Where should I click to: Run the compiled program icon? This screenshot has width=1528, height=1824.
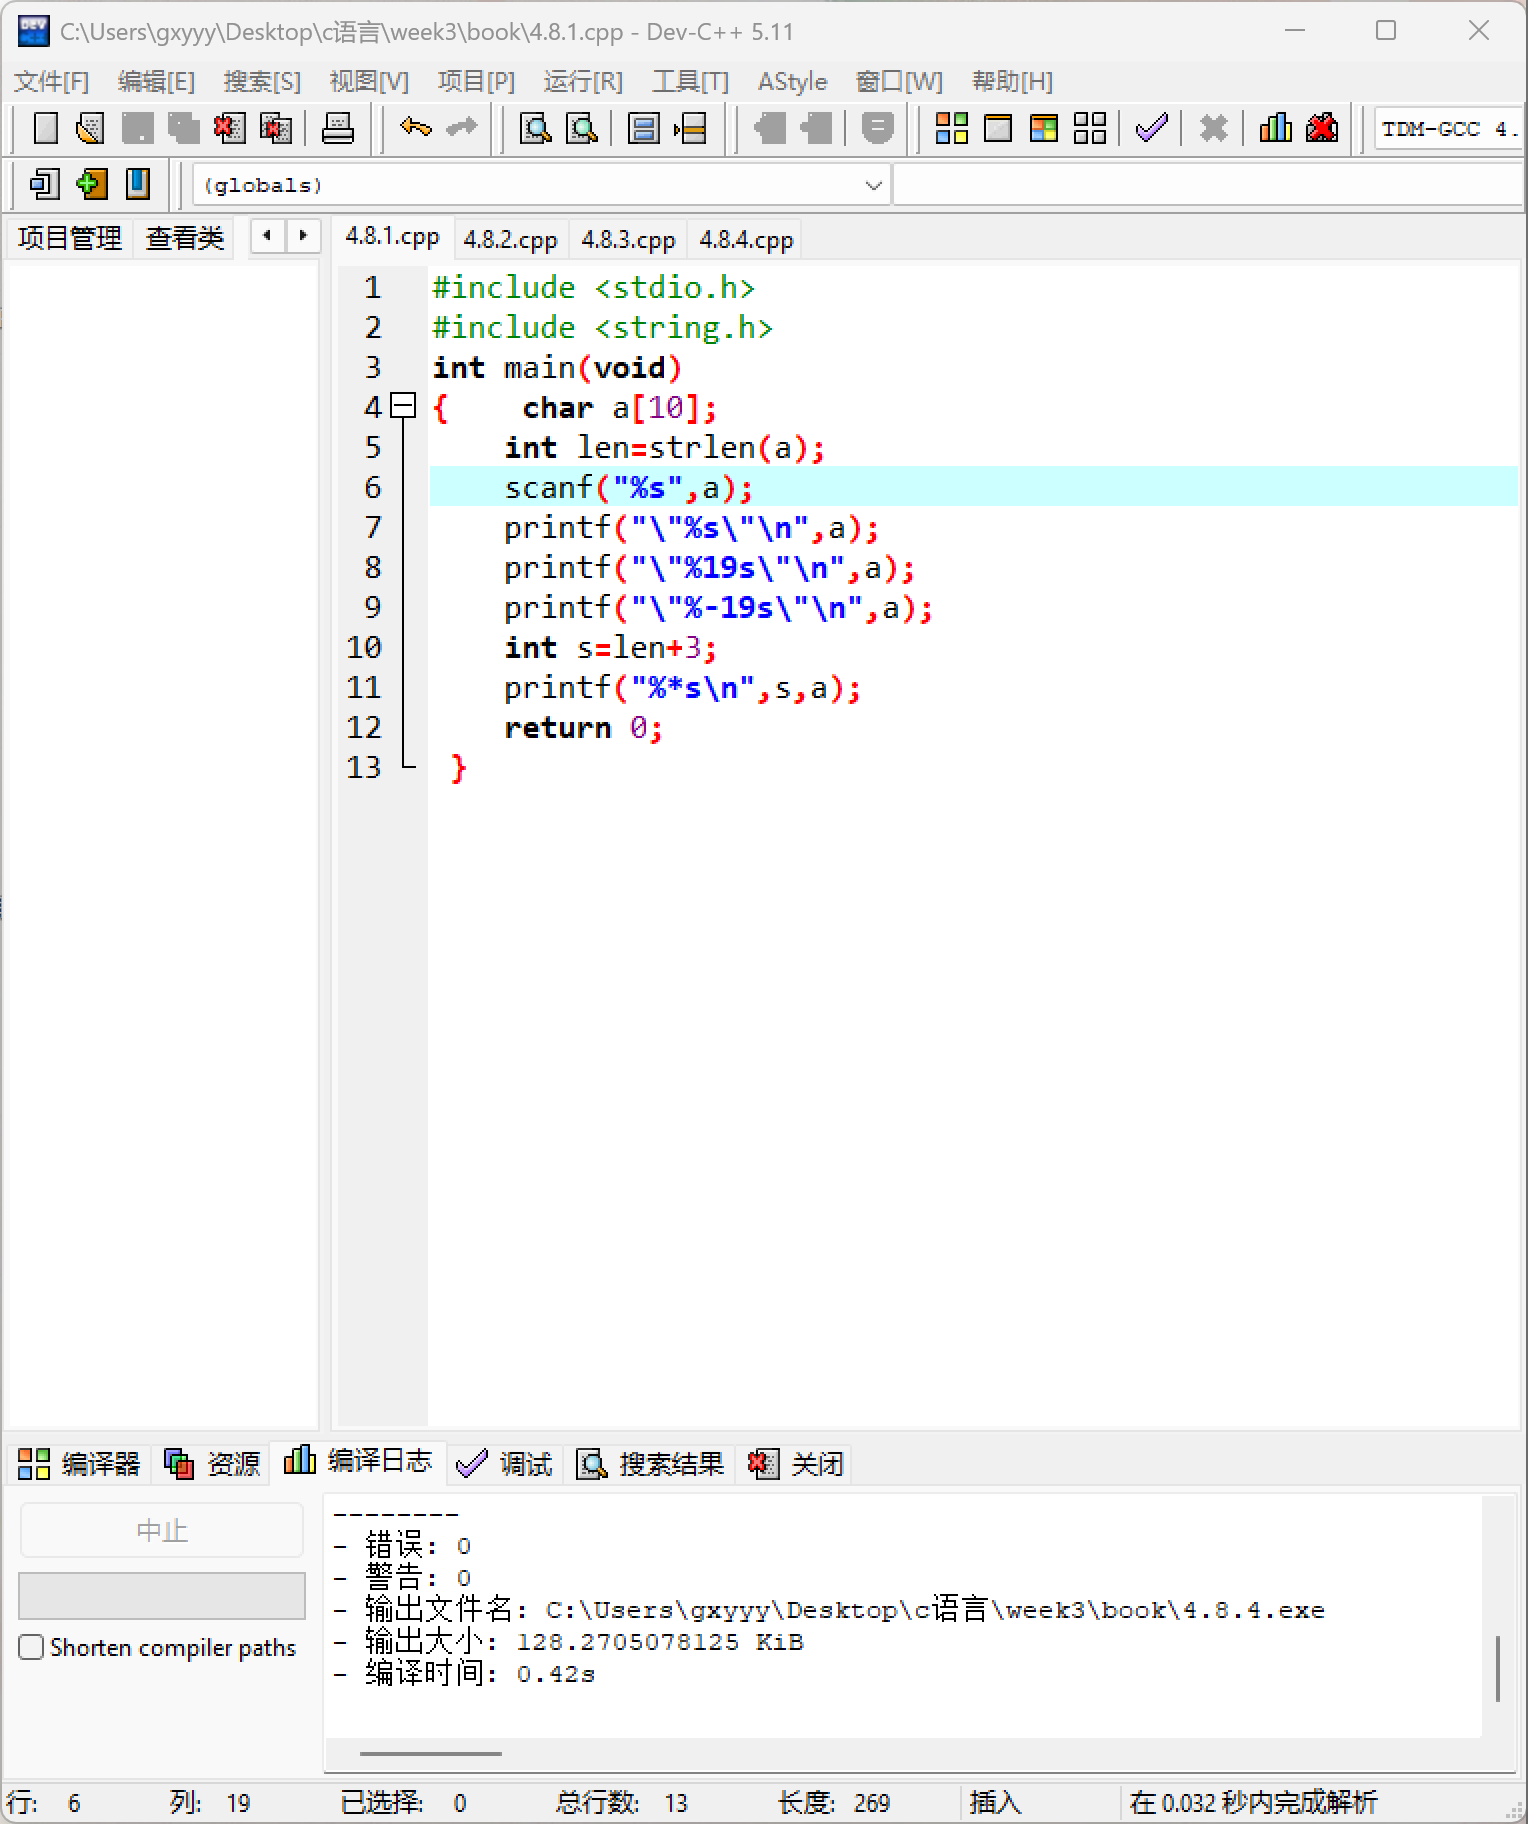[x=998, y=129]
